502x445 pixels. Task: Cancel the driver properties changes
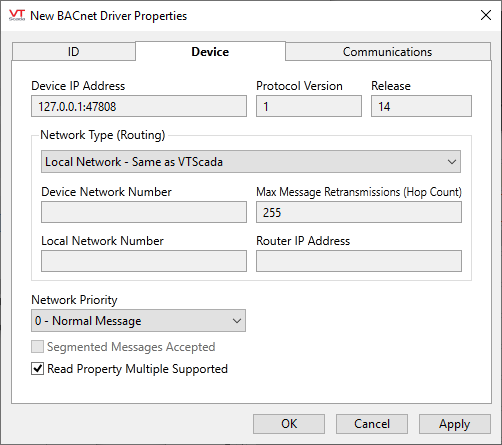pyautogui.click(x=372, y=424)
